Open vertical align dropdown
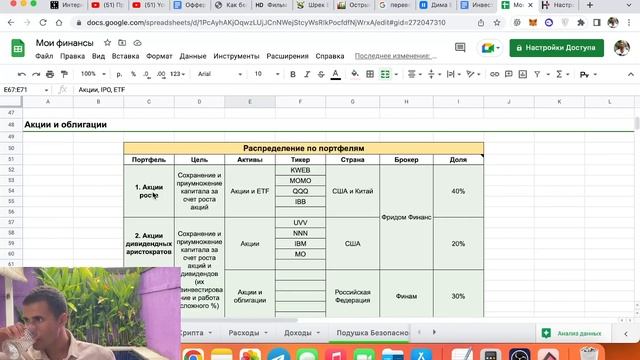Image resolution: width=640 pixels, height=360 pixels. [x=434, y=74]
